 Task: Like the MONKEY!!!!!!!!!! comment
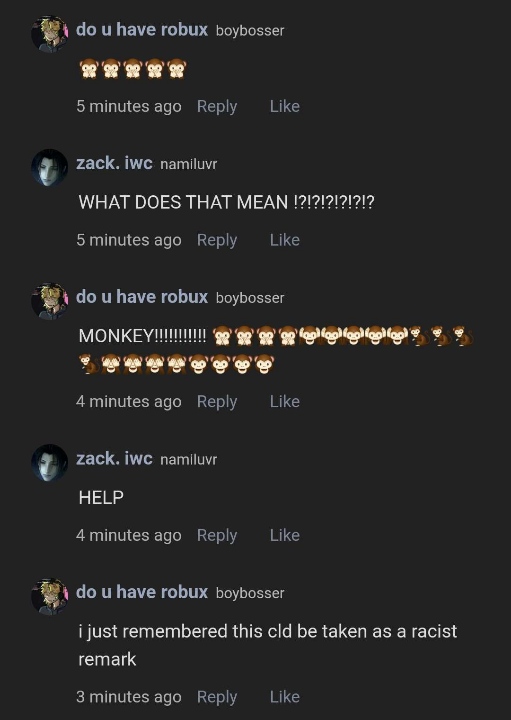coord(285,401)
